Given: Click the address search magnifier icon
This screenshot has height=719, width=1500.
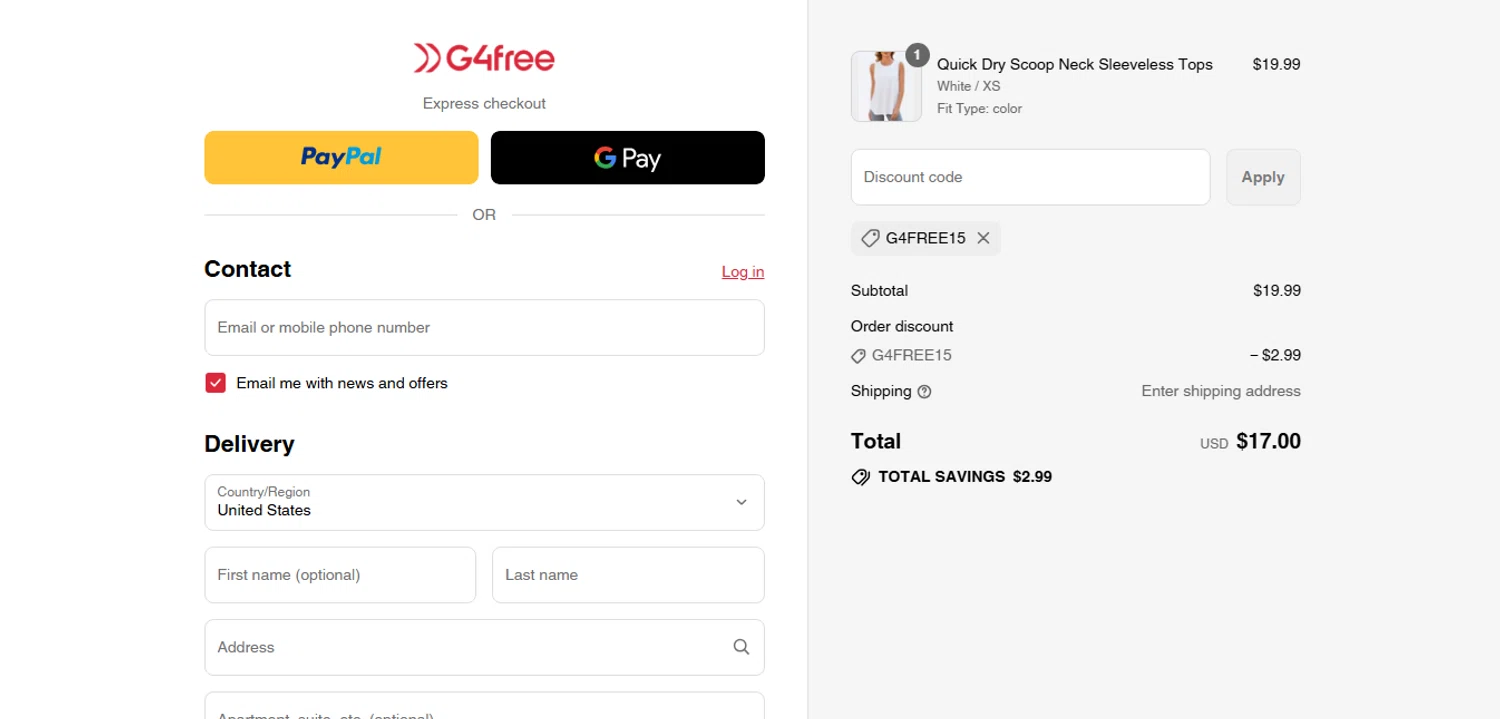Looking at the screenshot, I should [741, 647].
